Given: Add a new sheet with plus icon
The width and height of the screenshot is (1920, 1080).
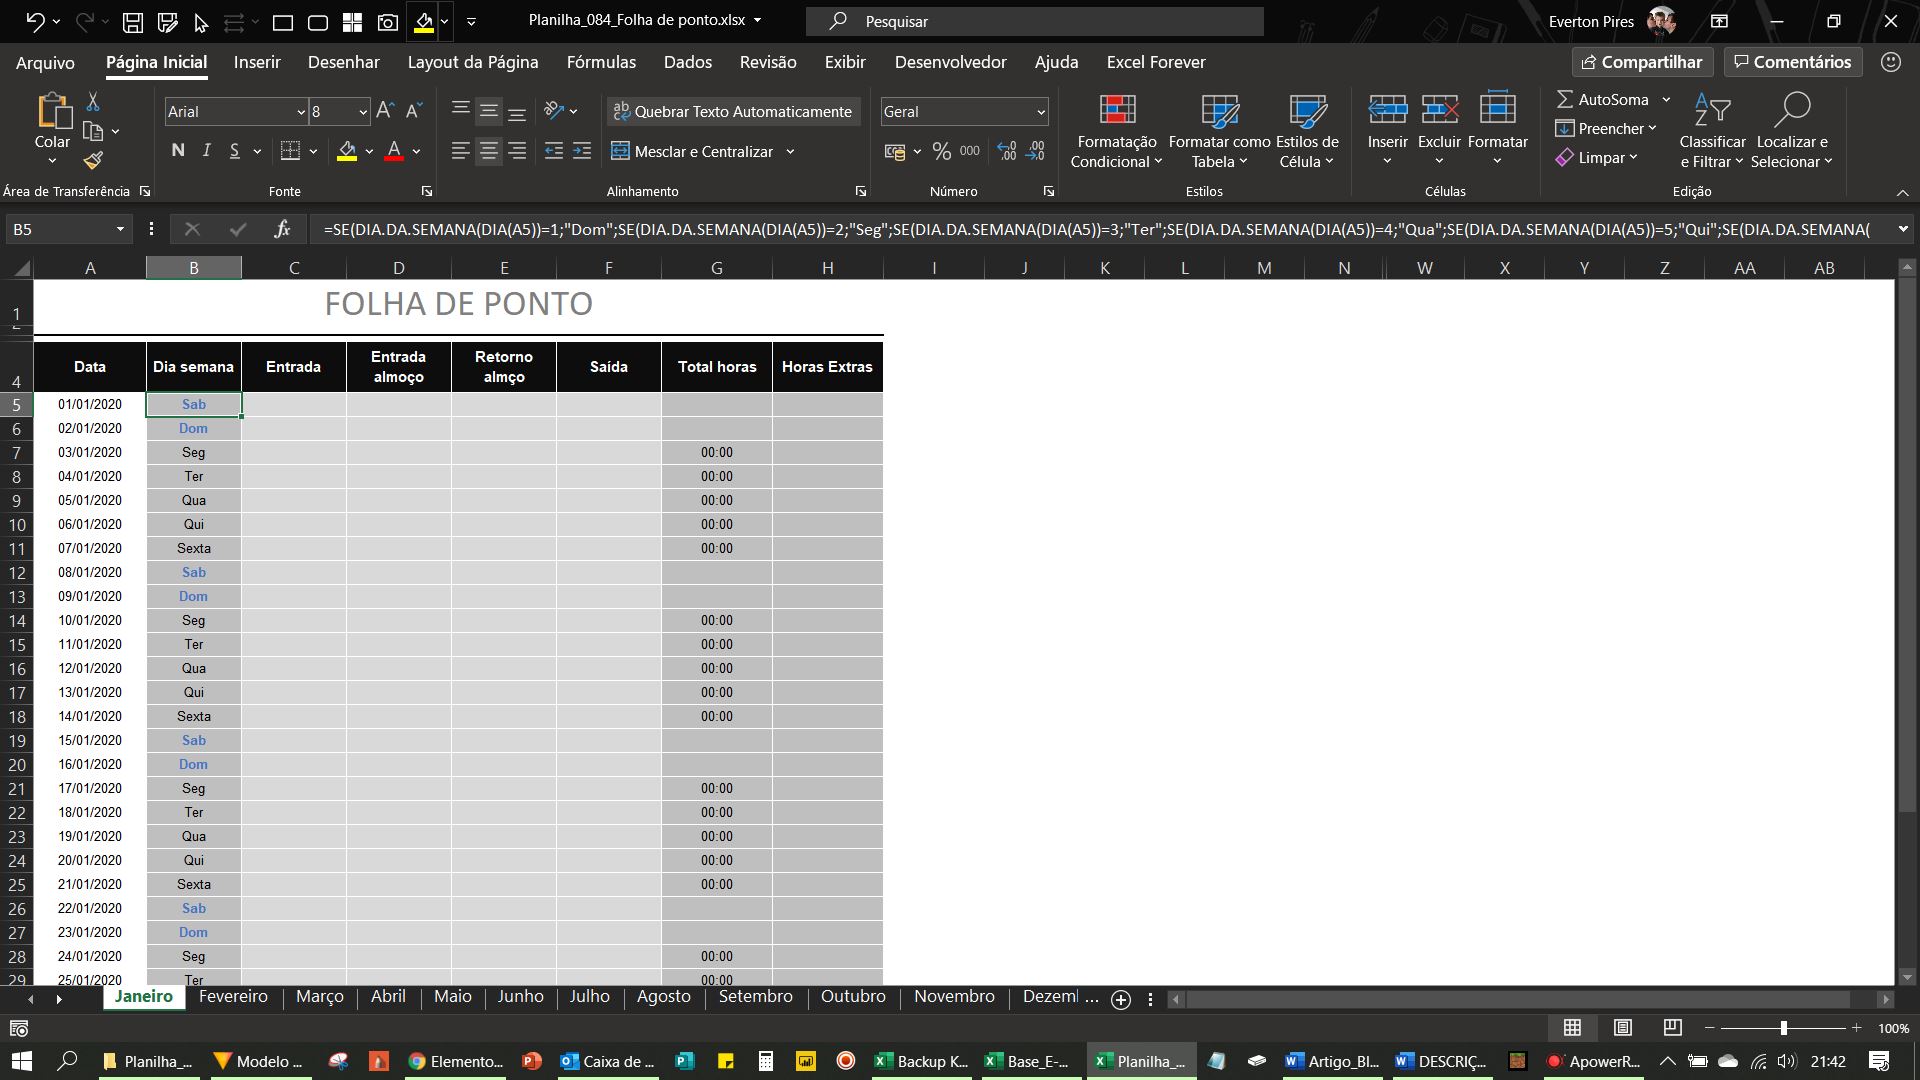Looking at the screenshot, I should click(x=1121, y=999).
